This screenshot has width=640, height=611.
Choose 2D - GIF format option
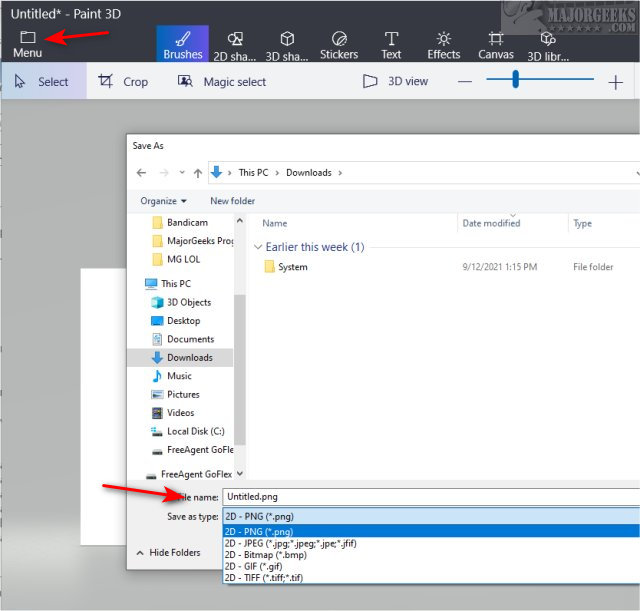click(x=431, y=566)
